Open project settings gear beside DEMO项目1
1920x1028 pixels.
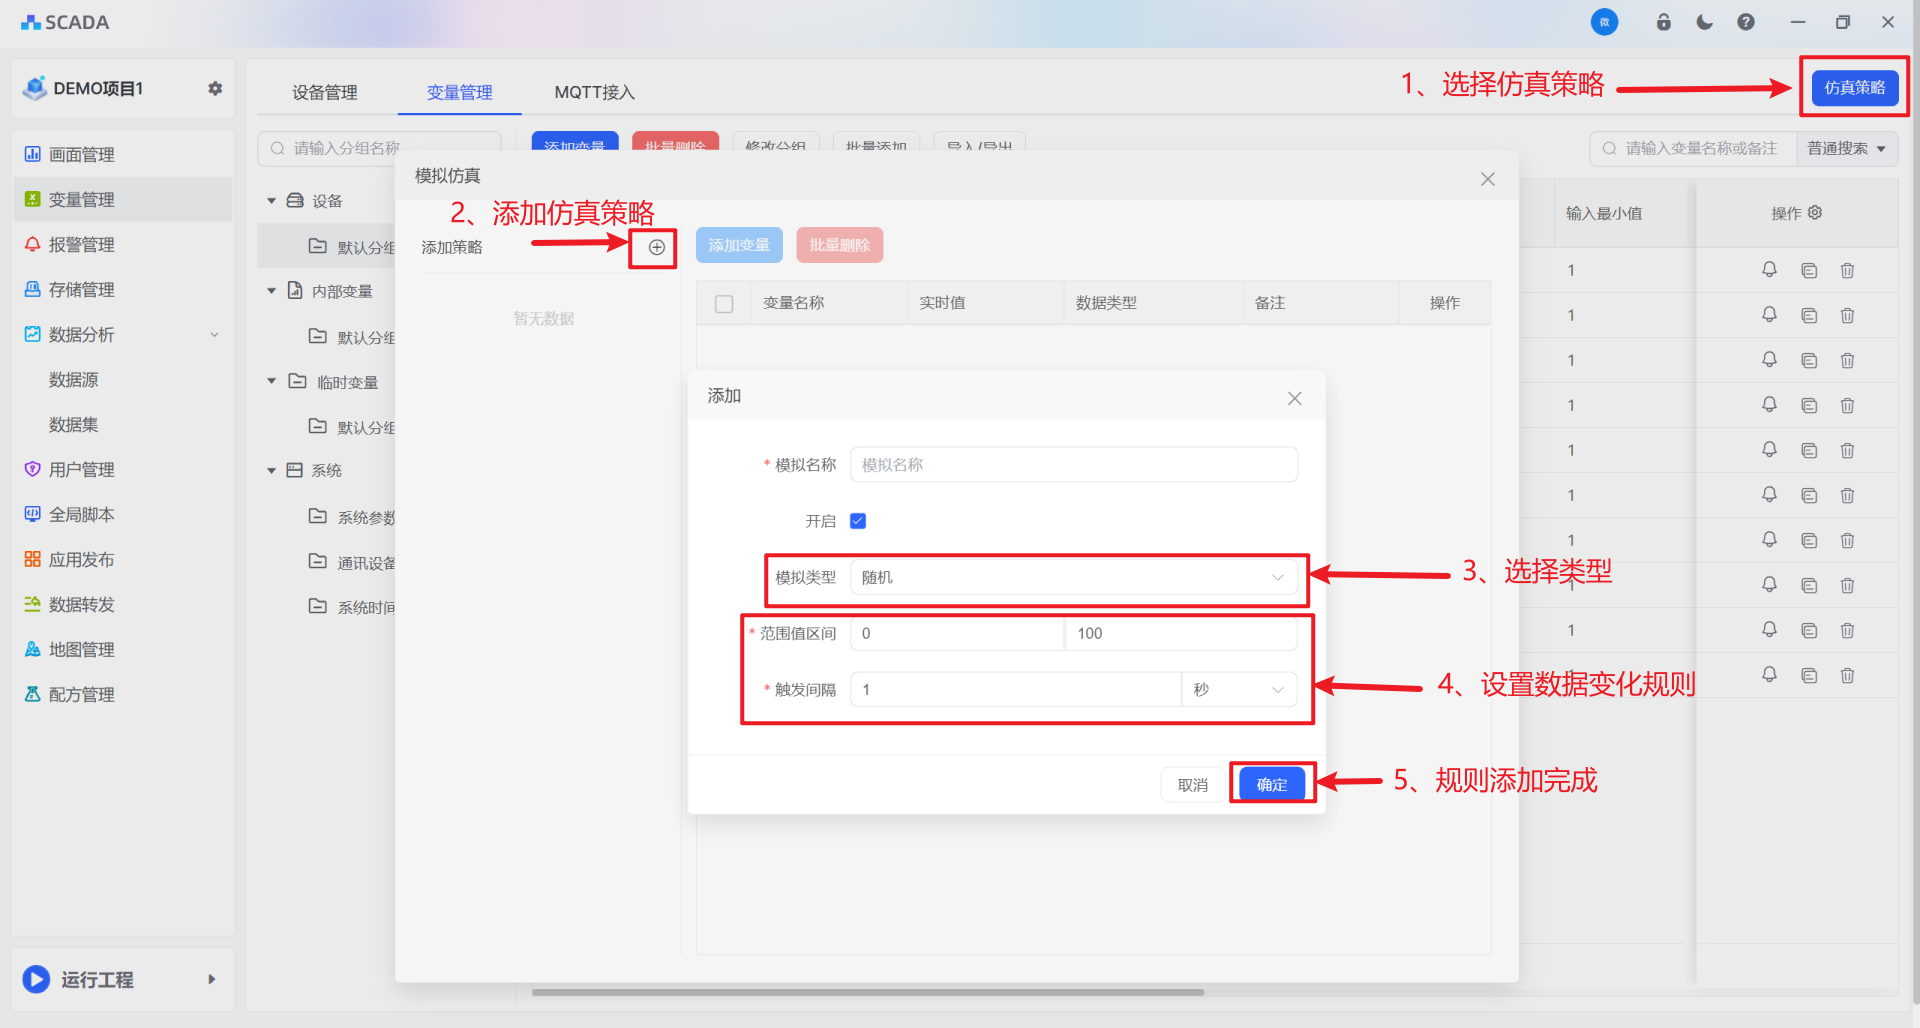(x=214, y=88)
